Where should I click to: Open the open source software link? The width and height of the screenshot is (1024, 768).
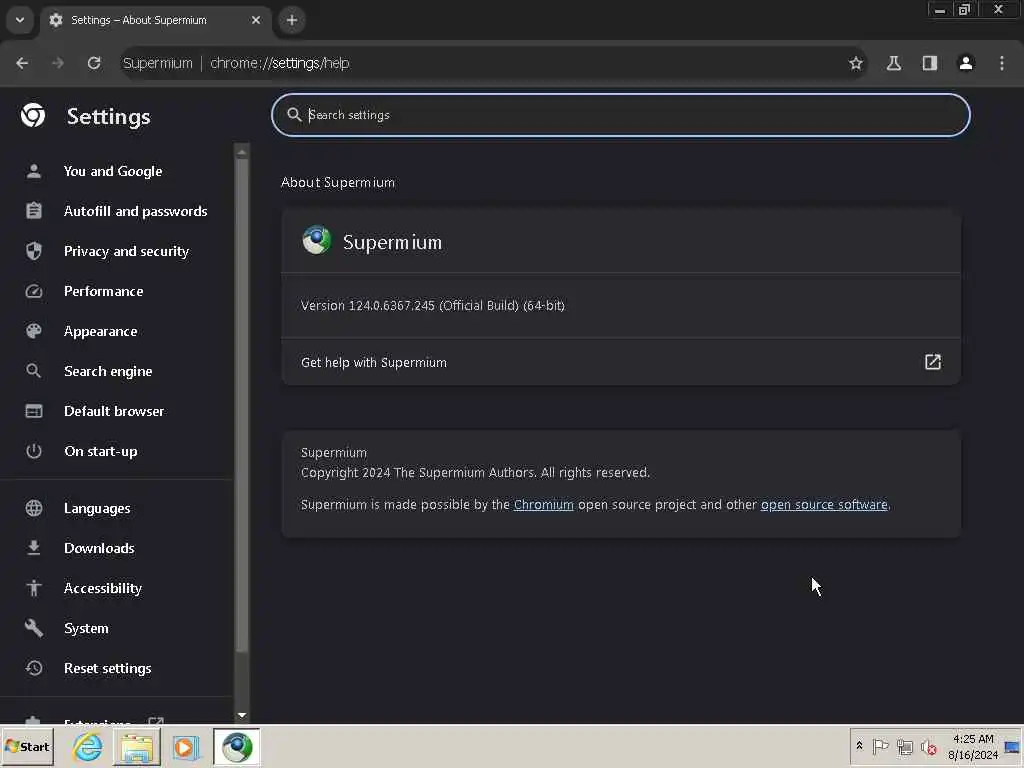point(824,505)
